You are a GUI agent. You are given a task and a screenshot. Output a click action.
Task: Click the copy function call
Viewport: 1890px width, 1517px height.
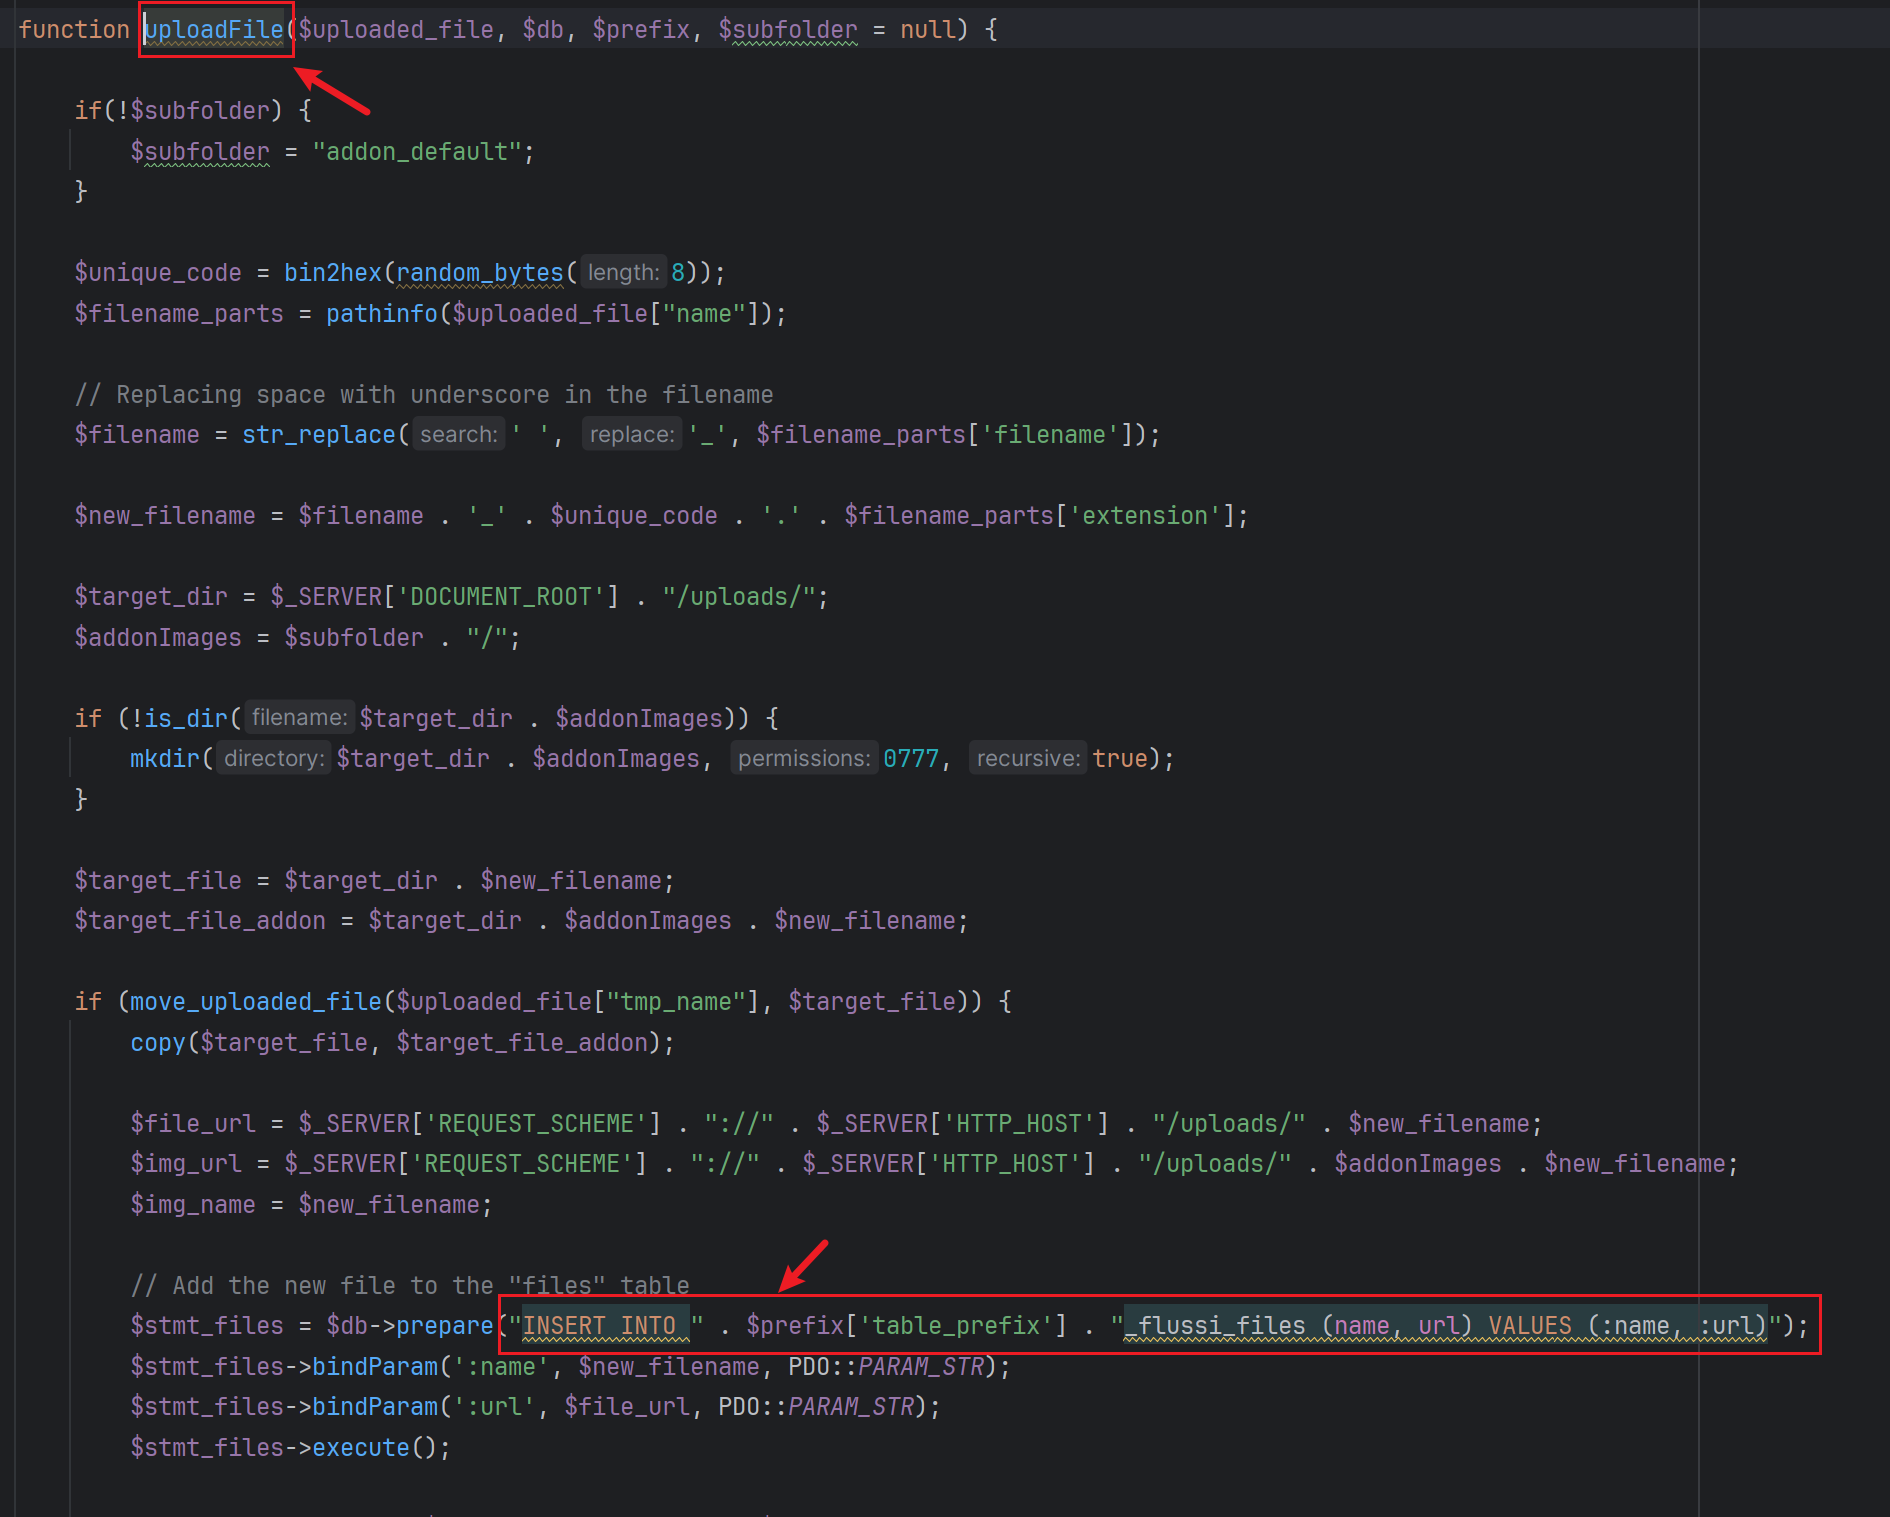(x=158, y=1043)
